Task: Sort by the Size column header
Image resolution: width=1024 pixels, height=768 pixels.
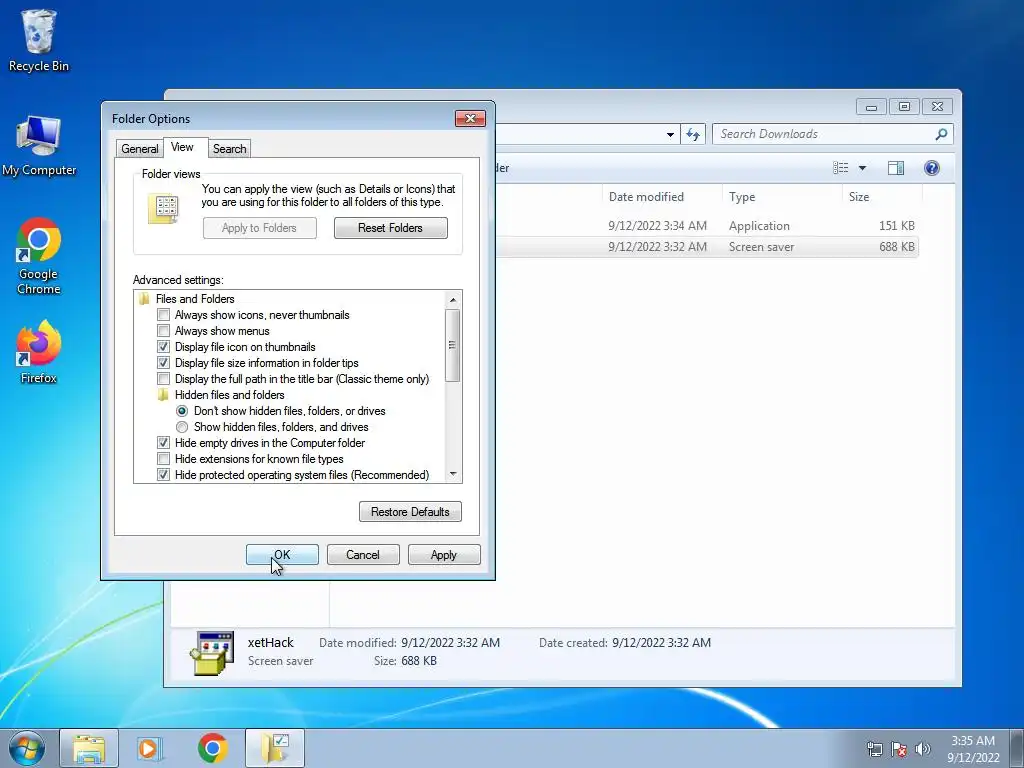Action: (x=882, y=197)
